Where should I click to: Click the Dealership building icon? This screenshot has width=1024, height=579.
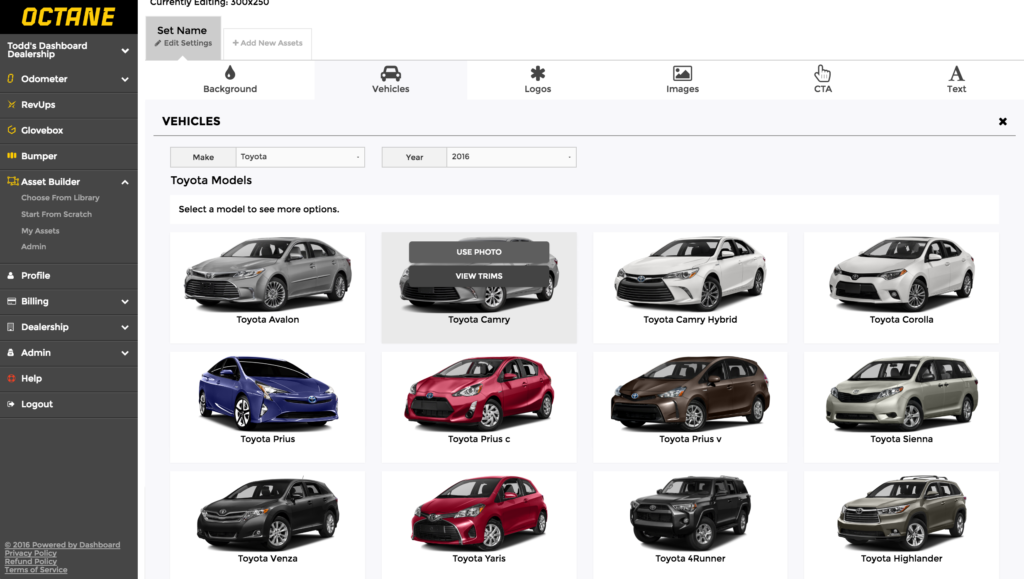click(10, 326)
